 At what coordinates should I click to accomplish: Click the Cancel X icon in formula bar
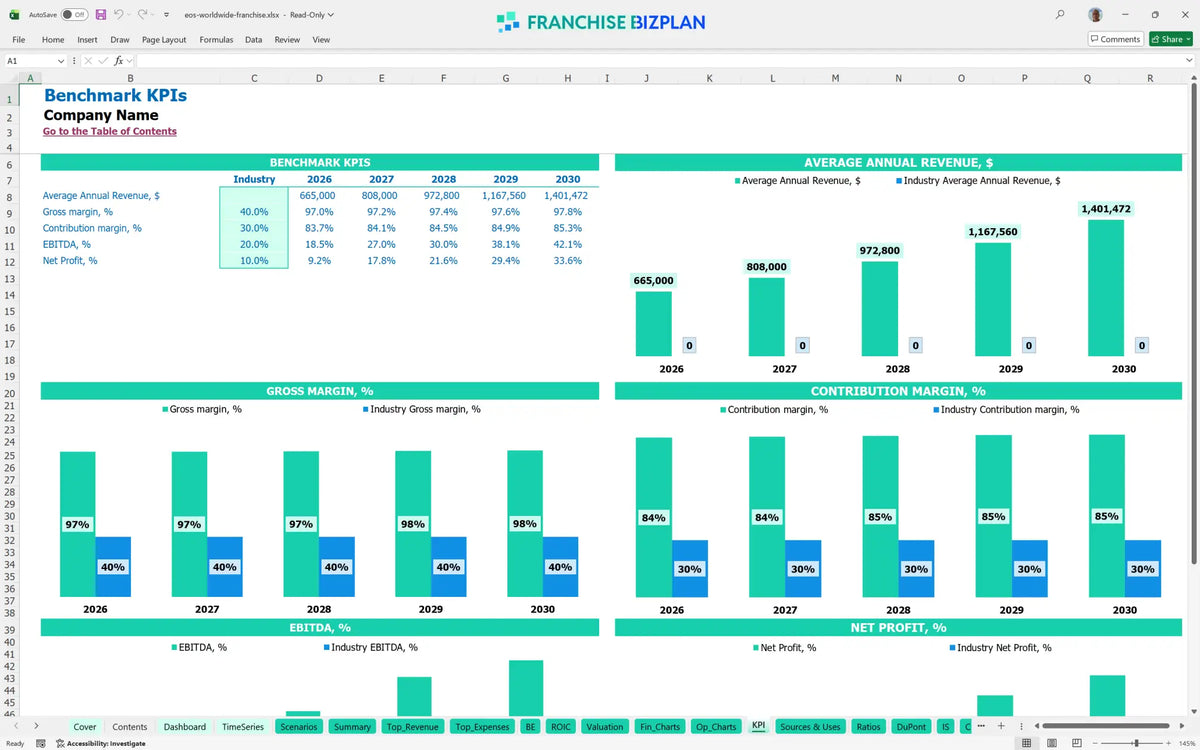[88, 61]
